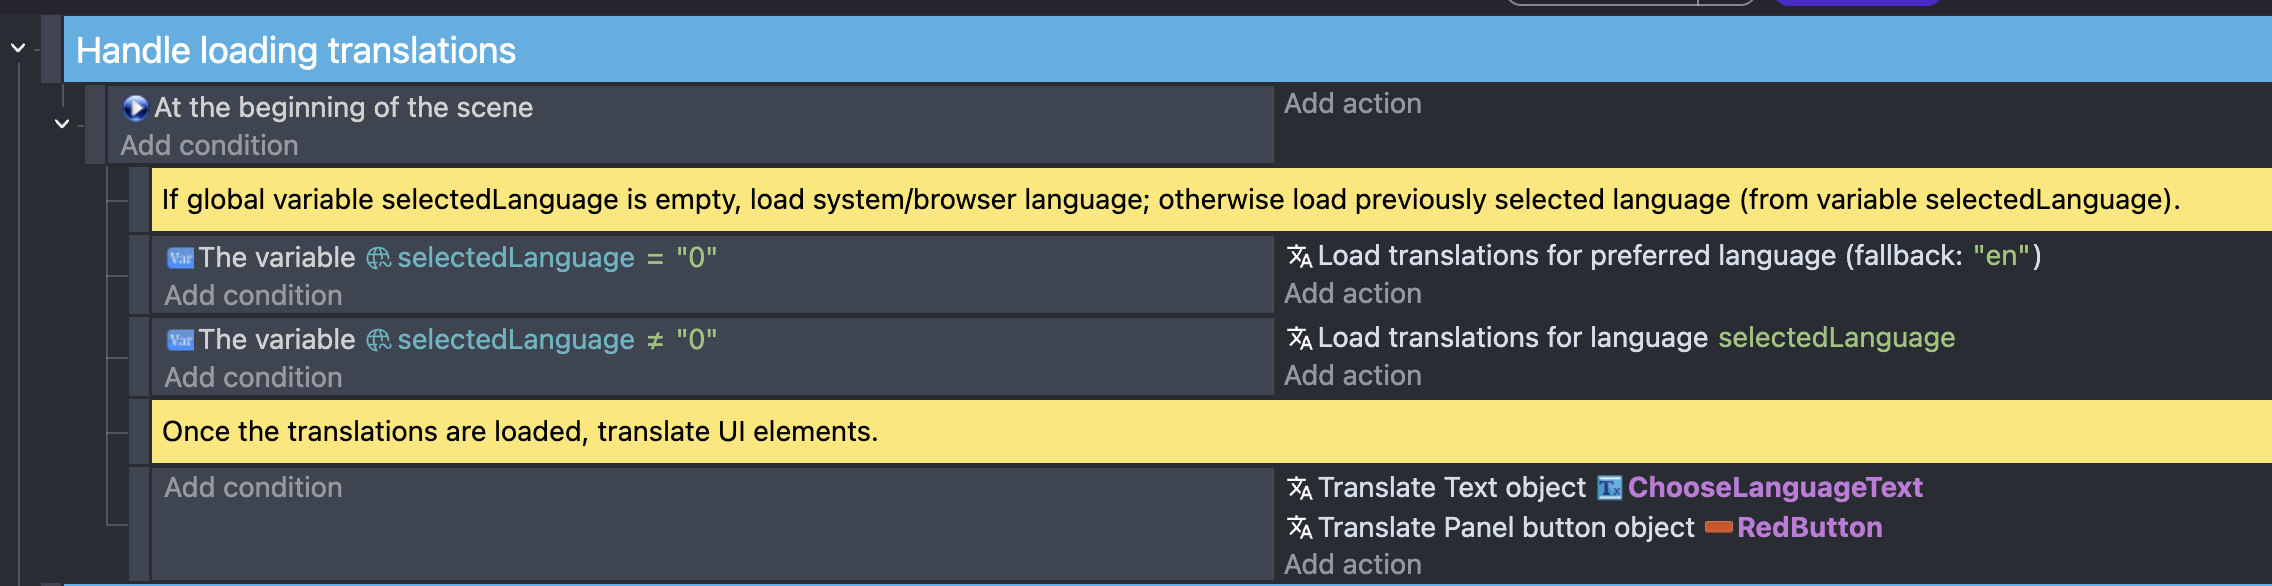Select the yellow comment about selectedLanguage variable
2272x586 pixels.
(x=1170, y=200)
